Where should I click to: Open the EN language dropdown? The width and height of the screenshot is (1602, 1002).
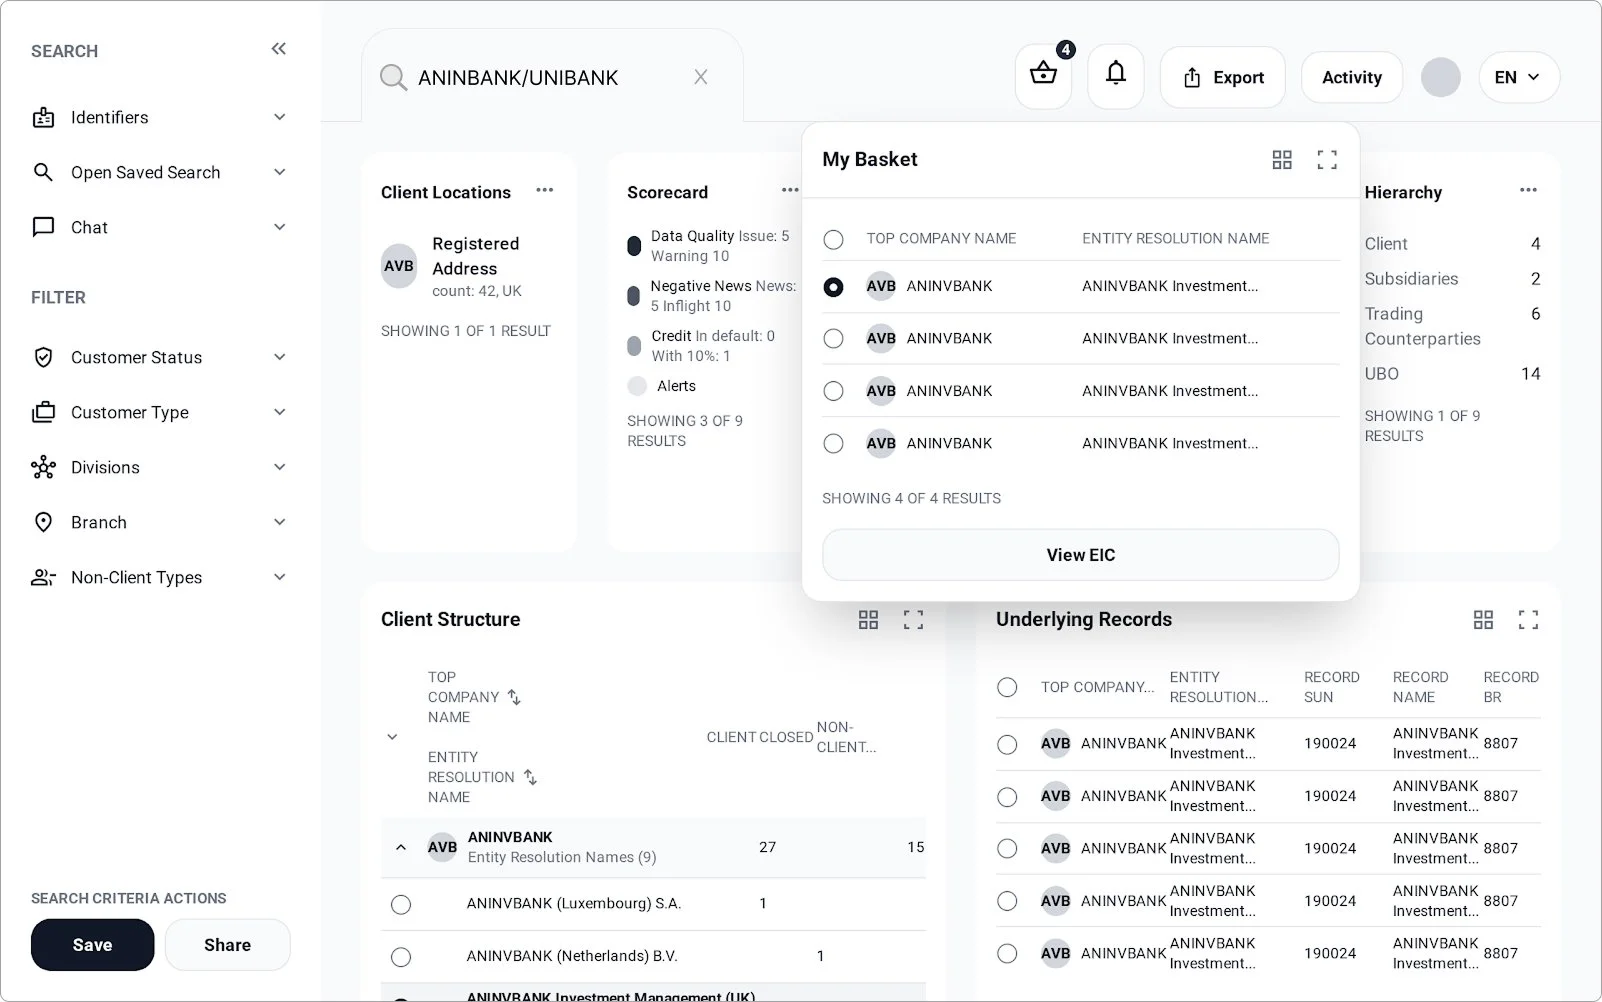pyautogui.click(x=1518, y=77)
